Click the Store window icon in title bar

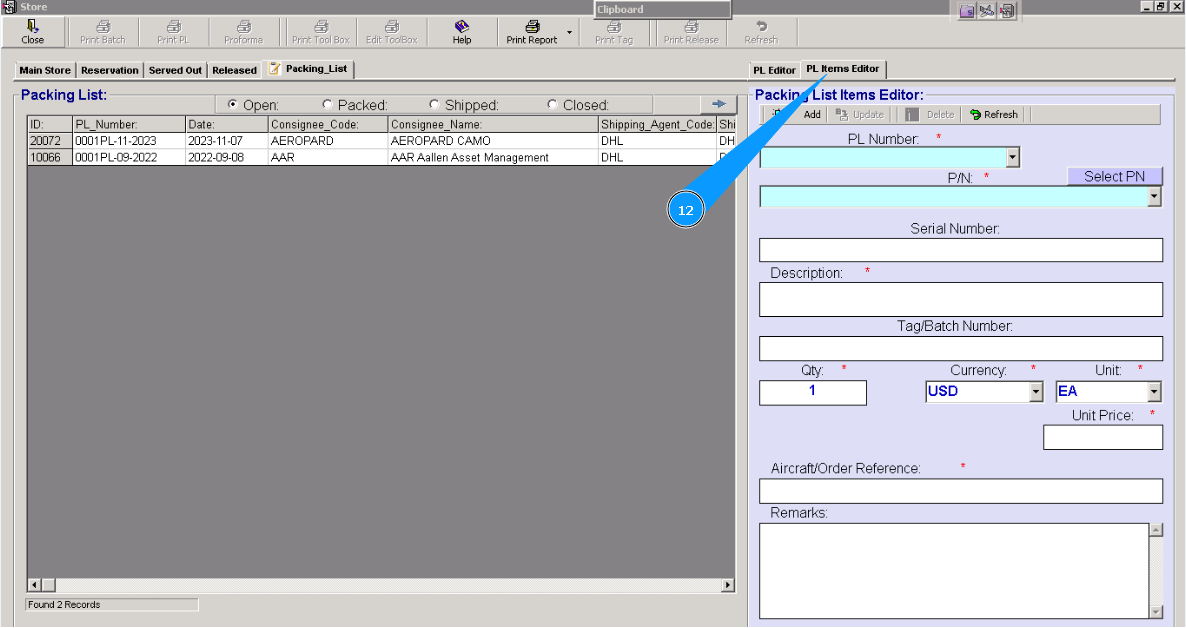(9, 7)
